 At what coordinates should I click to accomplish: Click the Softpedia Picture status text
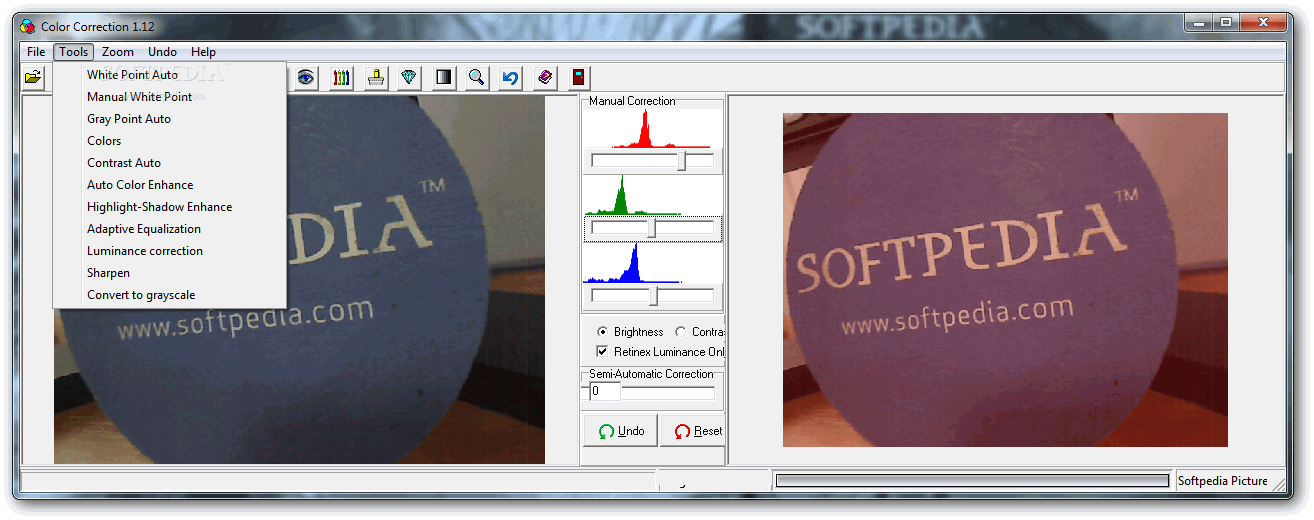[x=1223, y=481]
